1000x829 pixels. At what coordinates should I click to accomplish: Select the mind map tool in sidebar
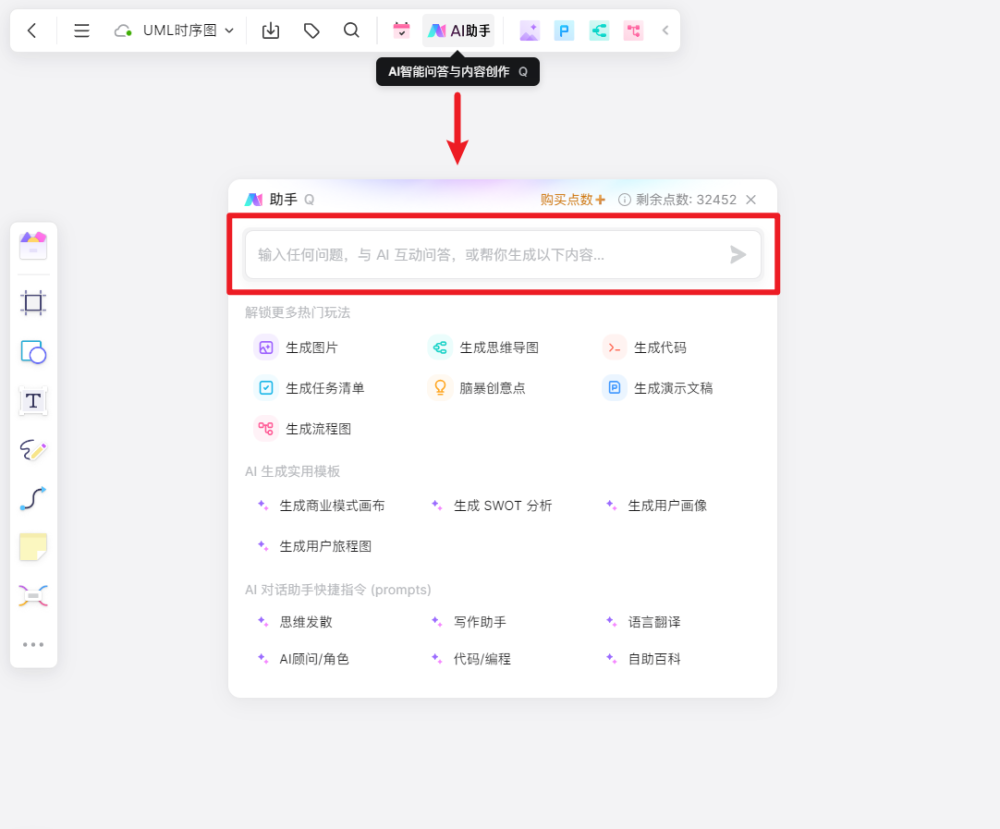(x=33, y=596)
